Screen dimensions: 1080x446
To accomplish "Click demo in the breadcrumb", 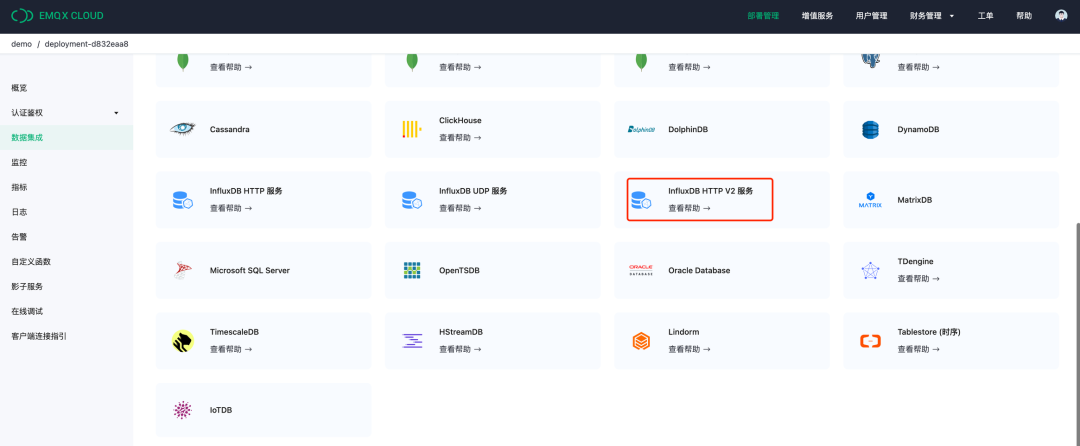I will click(x=21, y=44).
